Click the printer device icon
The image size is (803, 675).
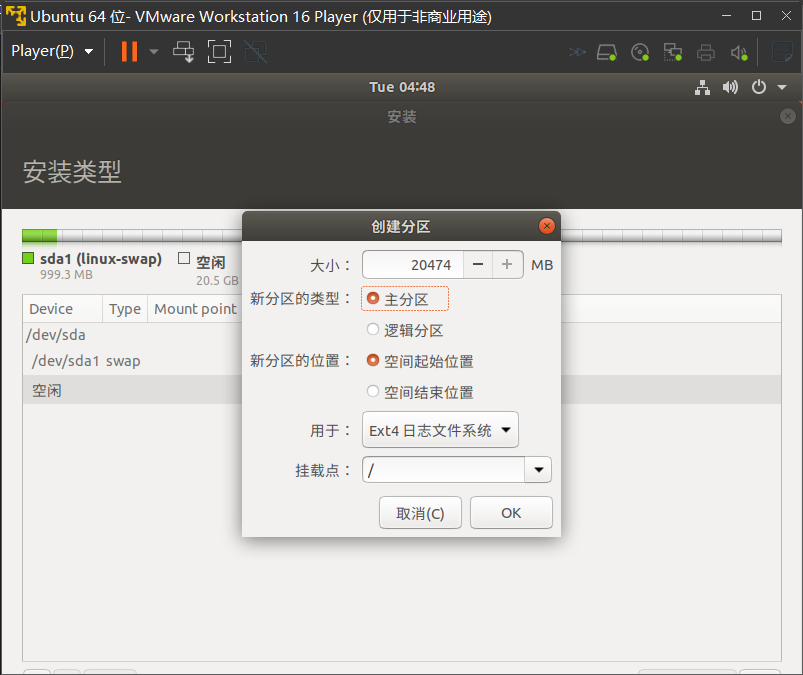coord(706,52)
